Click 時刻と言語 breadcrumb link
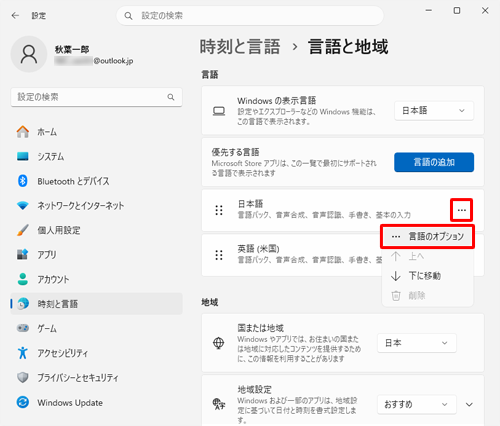500x426 pixels. (240, 46)
